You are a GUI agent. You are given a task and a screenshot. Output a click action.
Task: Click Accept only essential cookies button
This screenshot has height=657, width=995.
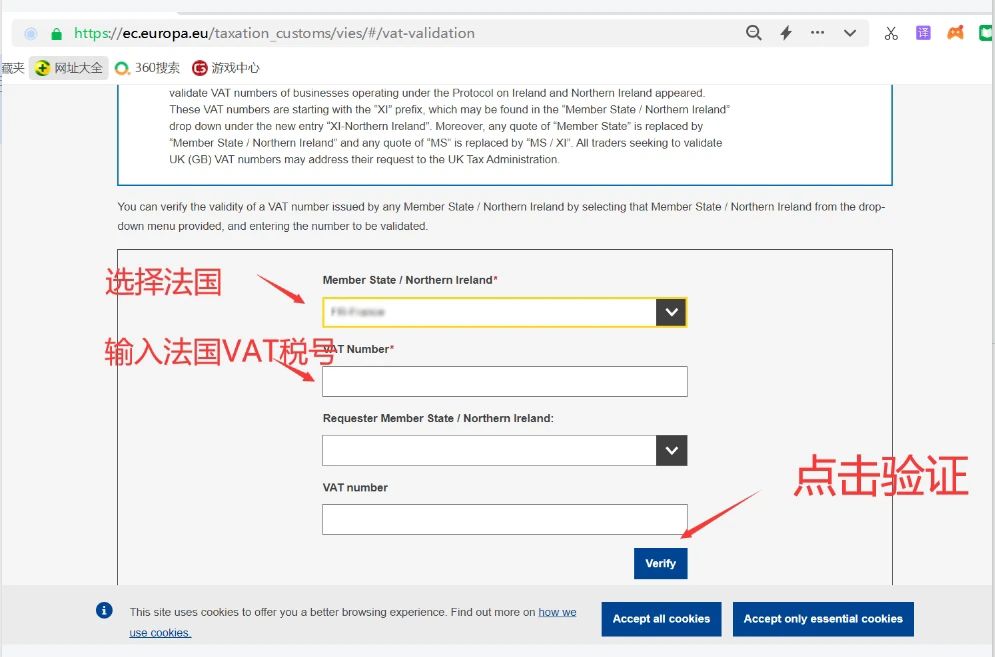(823, 619)
